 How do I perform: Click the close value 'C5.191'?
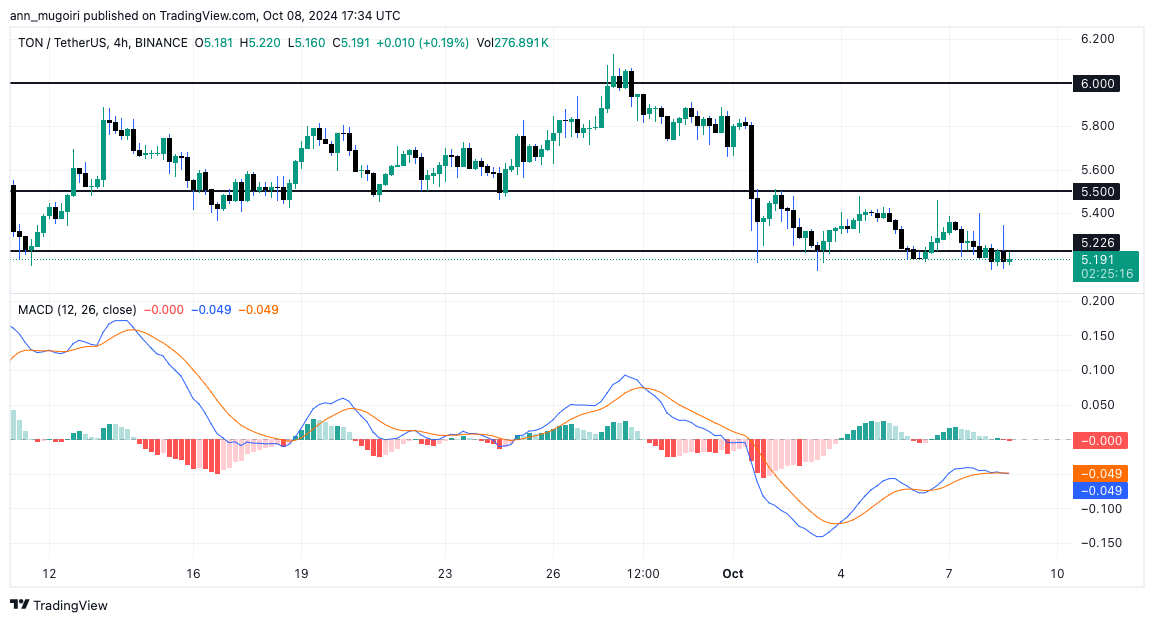click(351, 43)
